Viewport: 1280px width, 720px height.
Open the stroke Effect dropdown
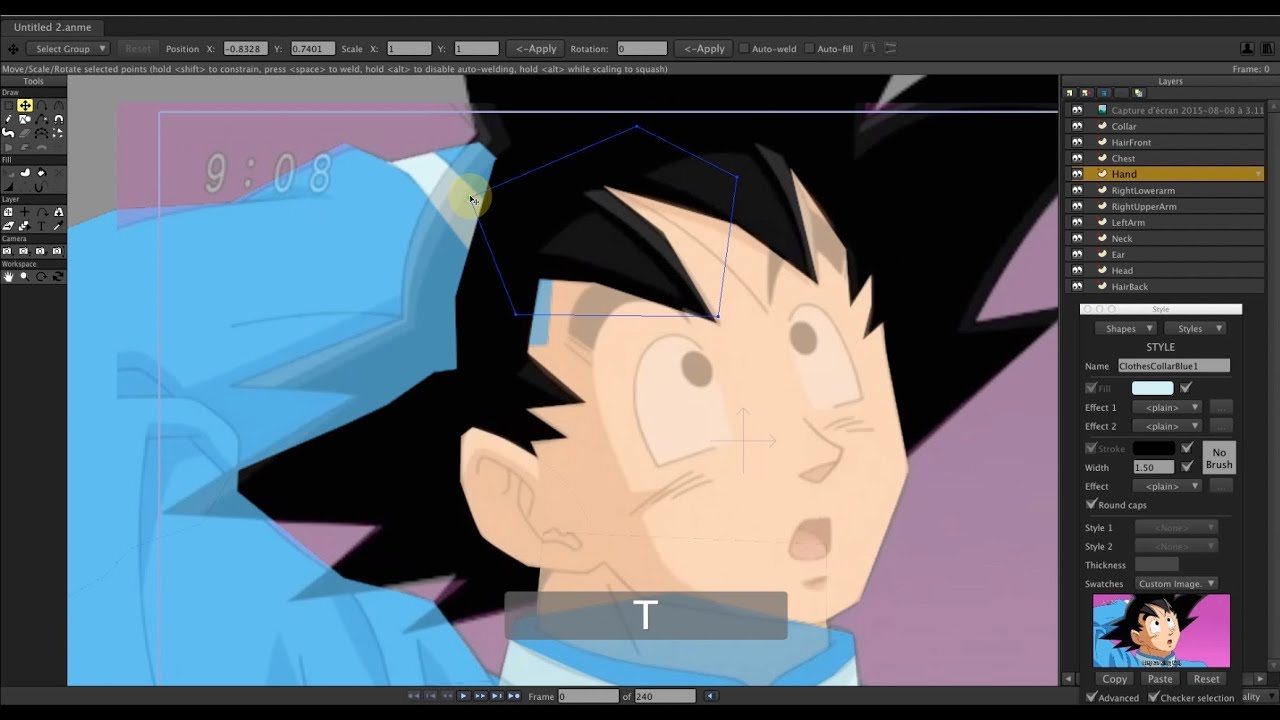pyautogui.click(x=1167, y=486)
